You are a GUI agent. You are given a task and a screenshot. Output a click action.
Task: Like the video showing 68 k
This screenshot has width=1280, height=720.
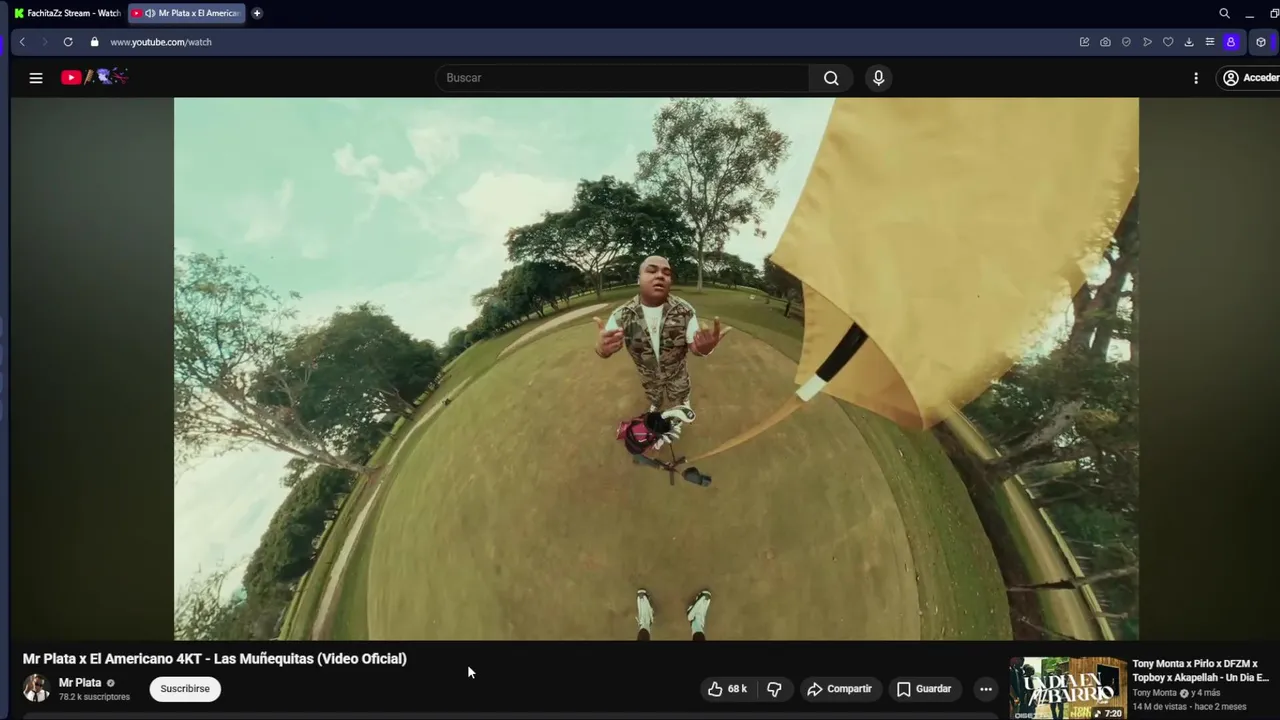[727, 689]
